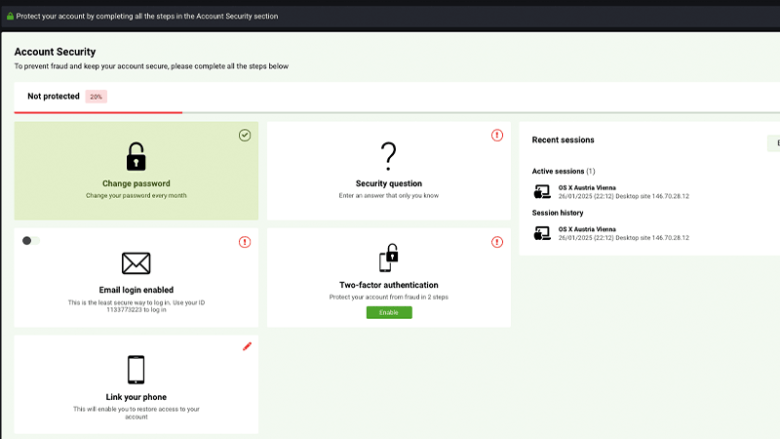Image resolution: width=780 pixels, height=439 pixels.
Task: Click the partially visible button beside Recent sessions
Action: tap(774, 144)
